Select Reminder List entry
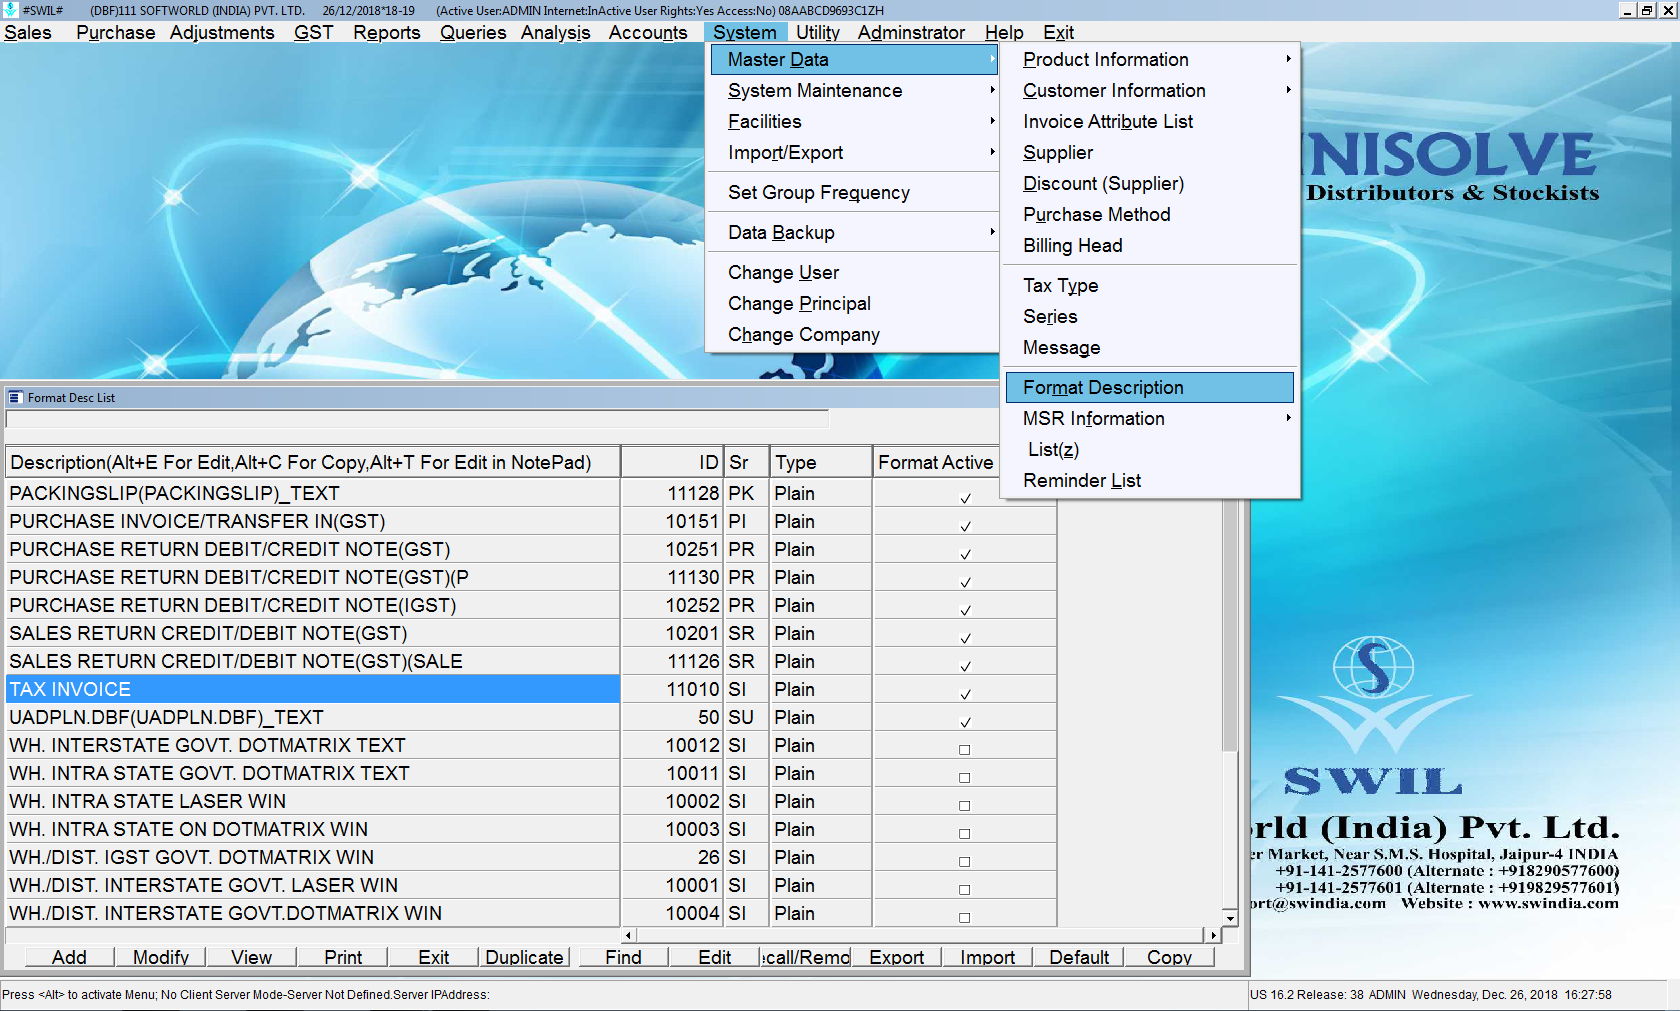 1150,481
